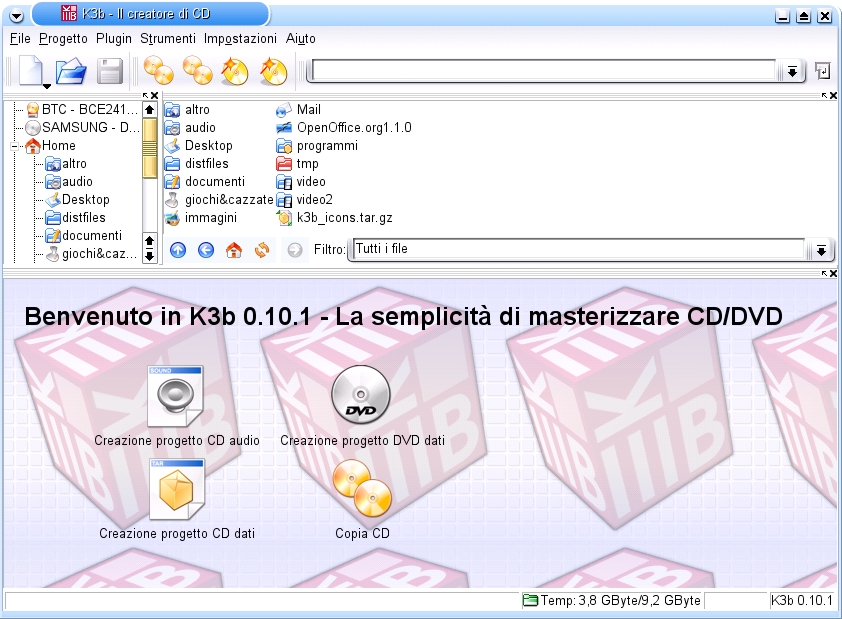Select giochi&caz... in the folder tree
The height and width of the screenshot is (619, 842).
coord(91,253)
